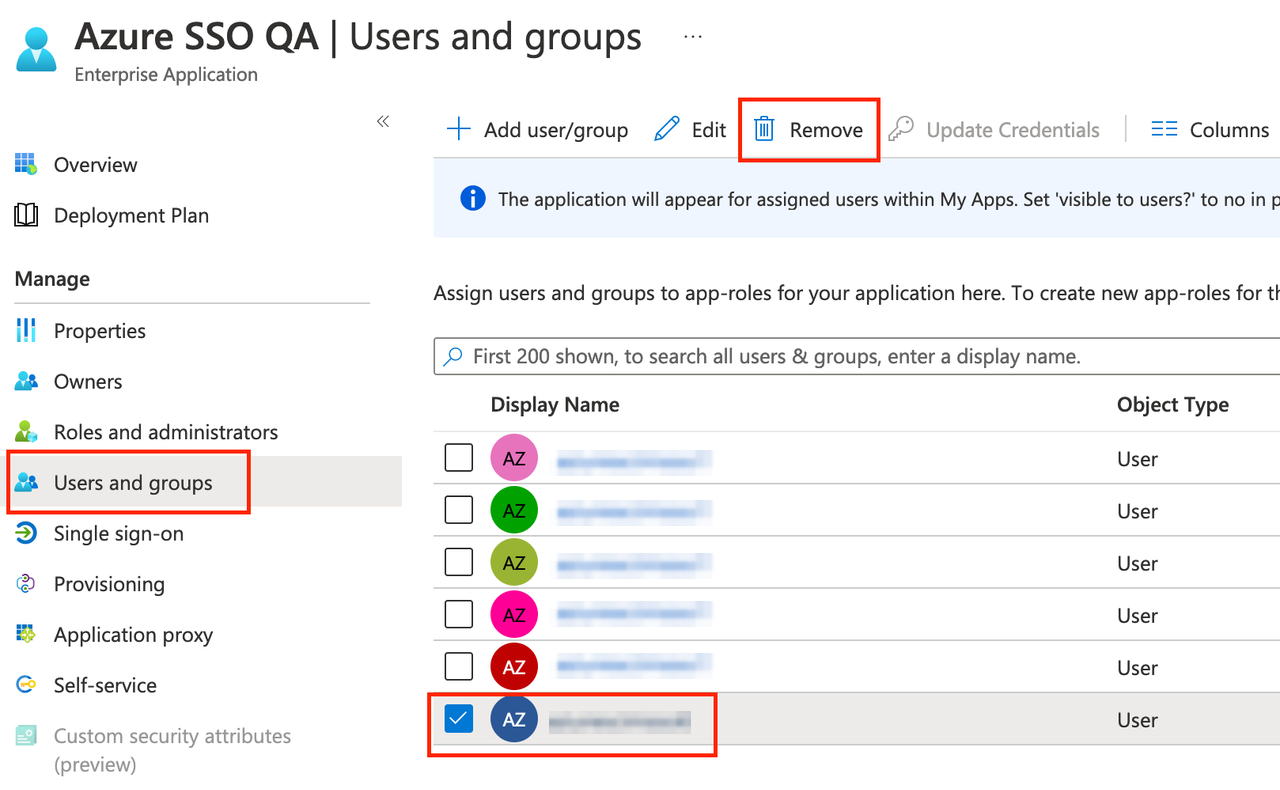
Task: Click the Overview grid icon
Action: 26,164
